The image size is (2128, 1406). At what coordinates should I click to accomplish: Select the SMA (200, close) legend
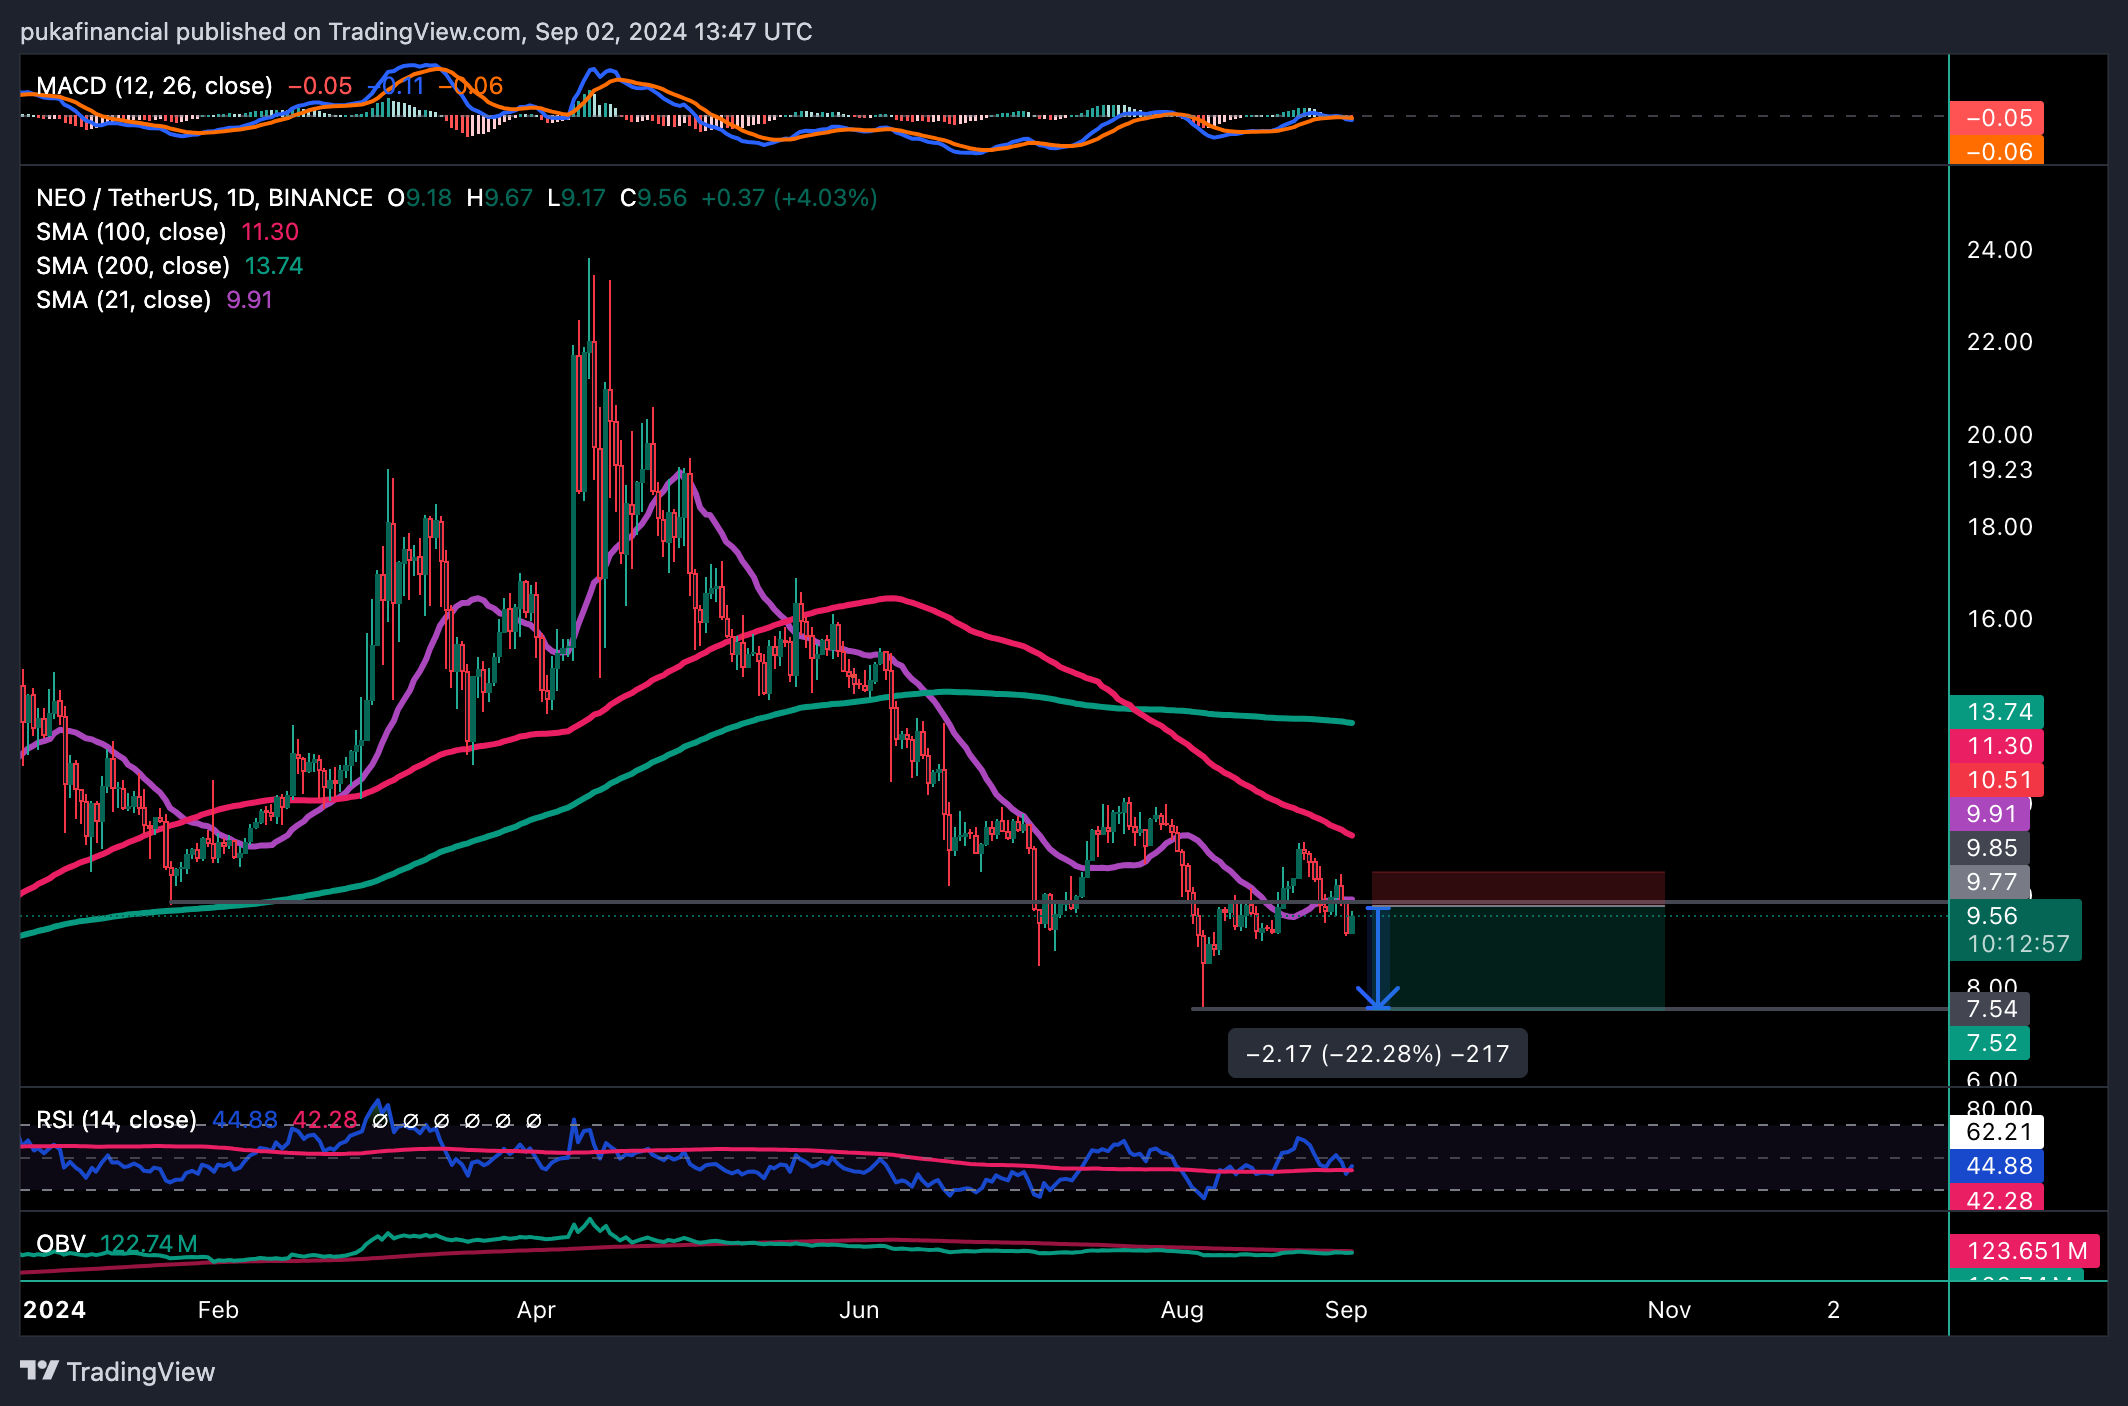[133, 266]
